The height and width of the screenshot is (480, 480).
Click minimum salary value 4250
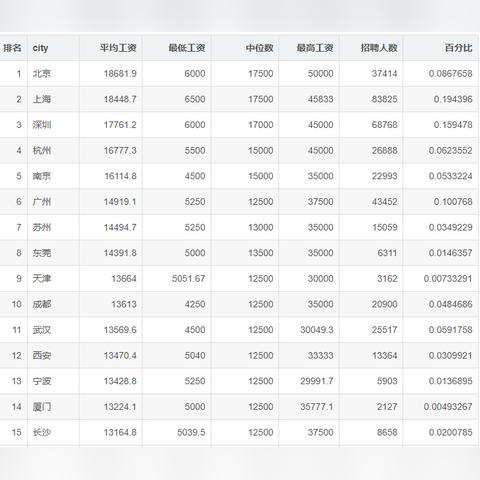tap(195, 304)
